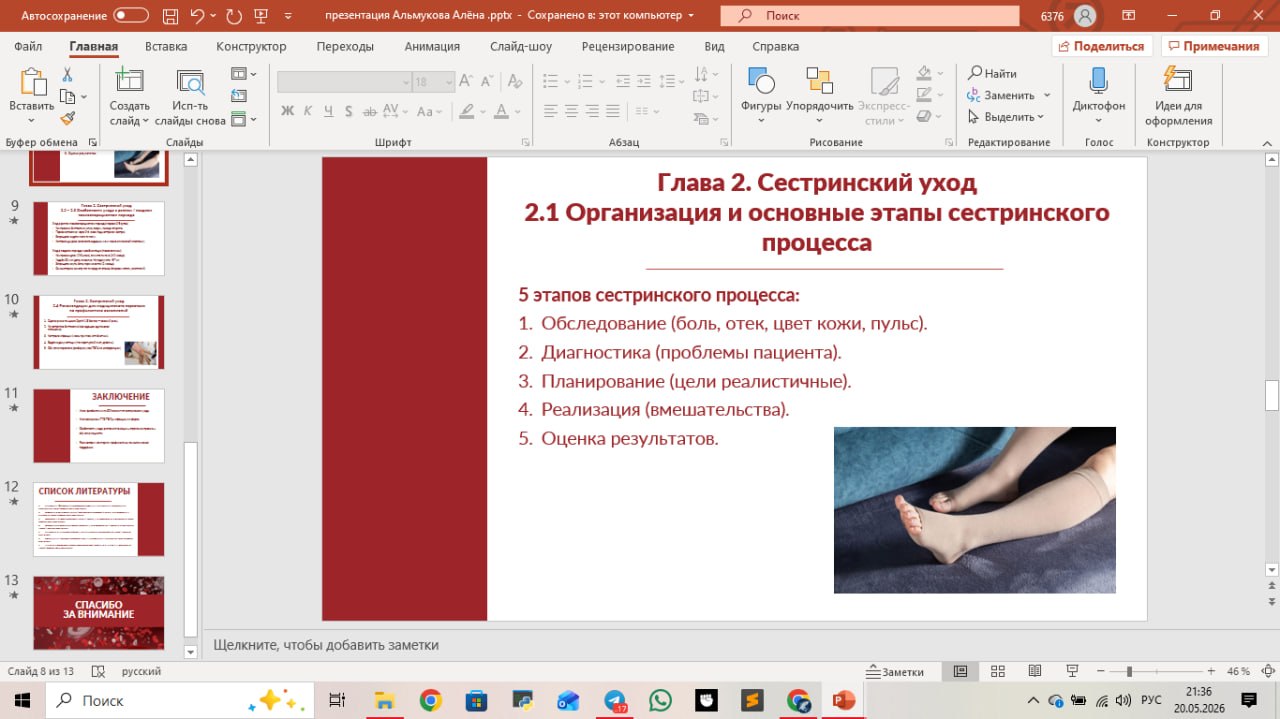Switch to Reading view icon
The image size is (1280, 719).
point(1035,671)
